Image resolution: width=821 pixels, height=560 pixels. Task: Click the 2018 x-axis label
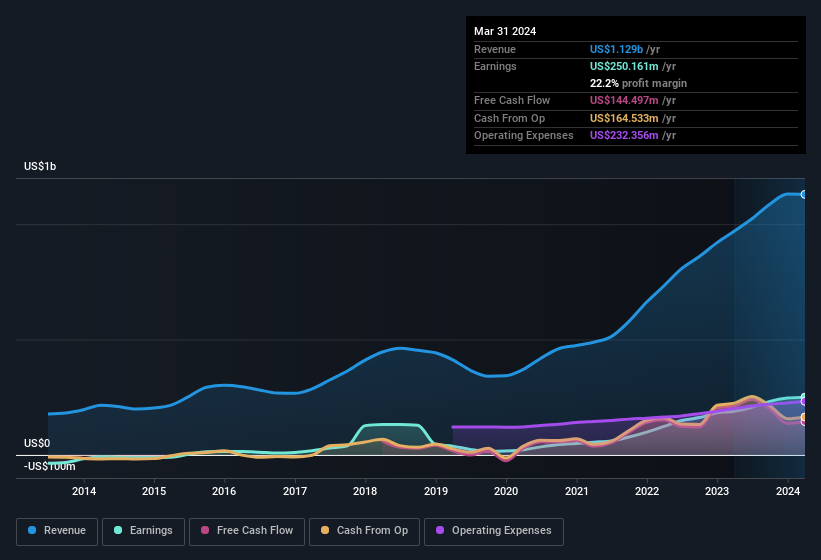(x=365, y=491)
